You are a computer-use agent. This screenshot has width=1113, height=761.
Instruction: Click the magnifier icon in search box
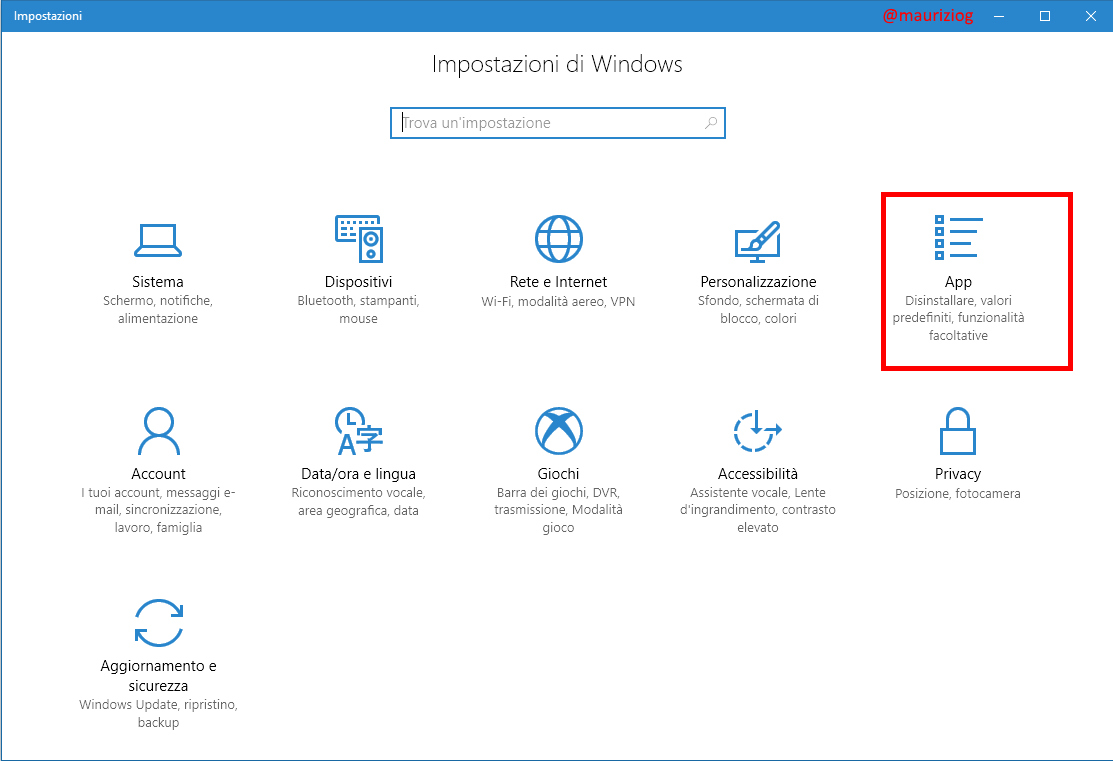click(711, 123)
